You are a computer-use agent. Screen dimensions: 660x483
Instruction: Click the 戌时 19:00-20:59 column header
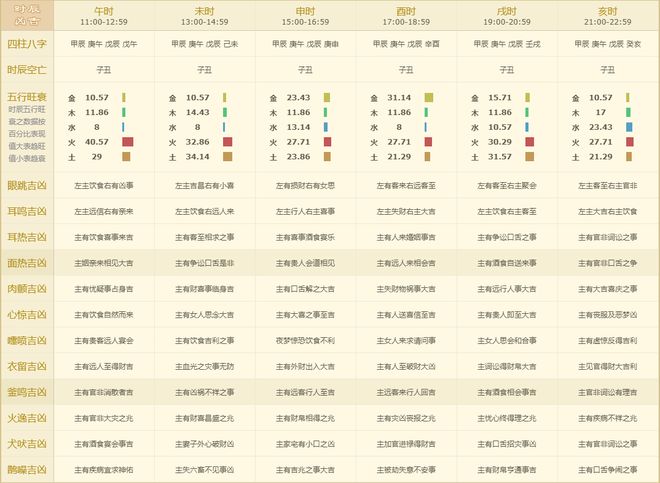point(507,16)
